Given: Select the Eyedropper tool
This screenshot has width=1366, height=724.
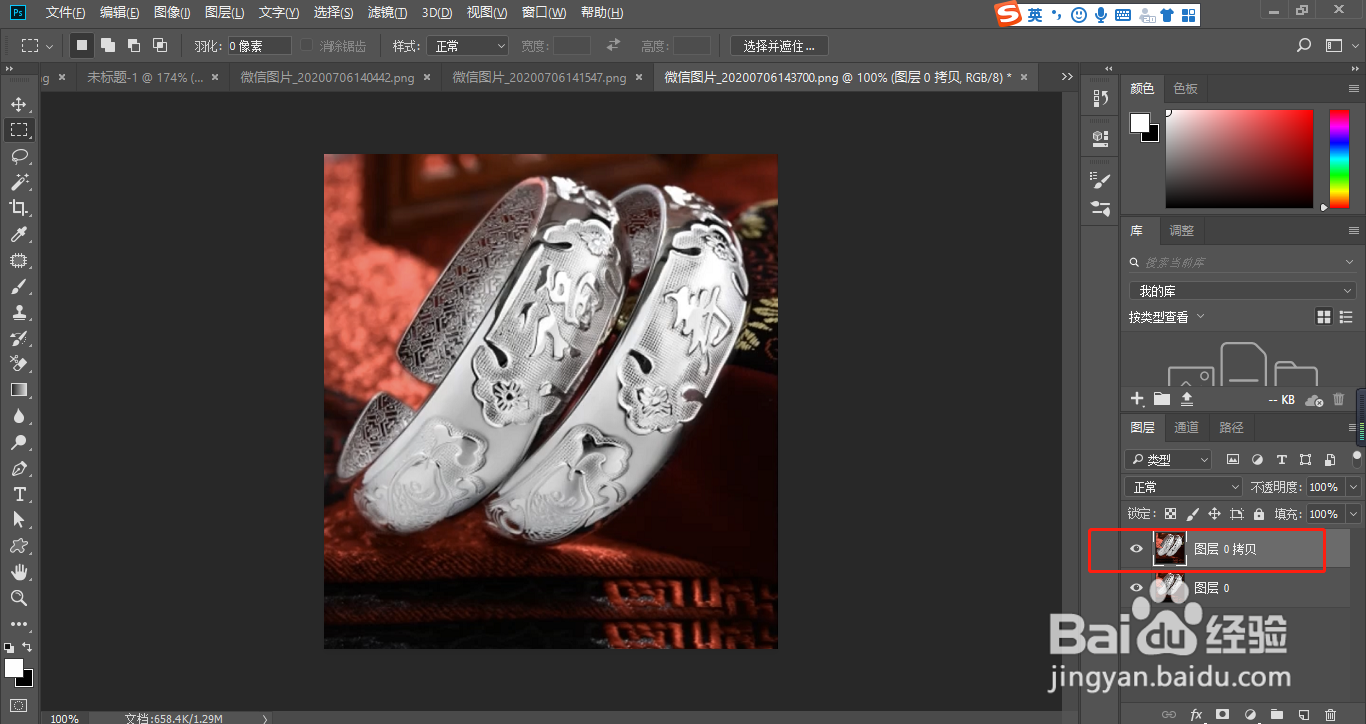Looking at the screenshot, I should [x=19, y=234].
